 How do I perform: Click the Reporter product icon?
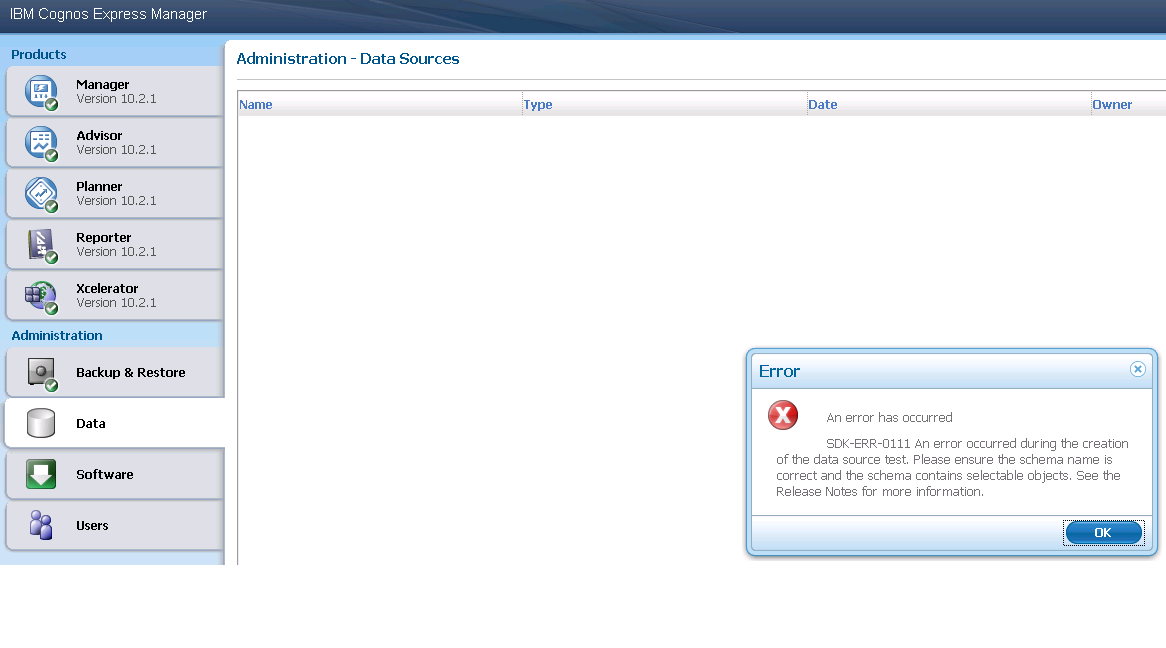point(41,245)
